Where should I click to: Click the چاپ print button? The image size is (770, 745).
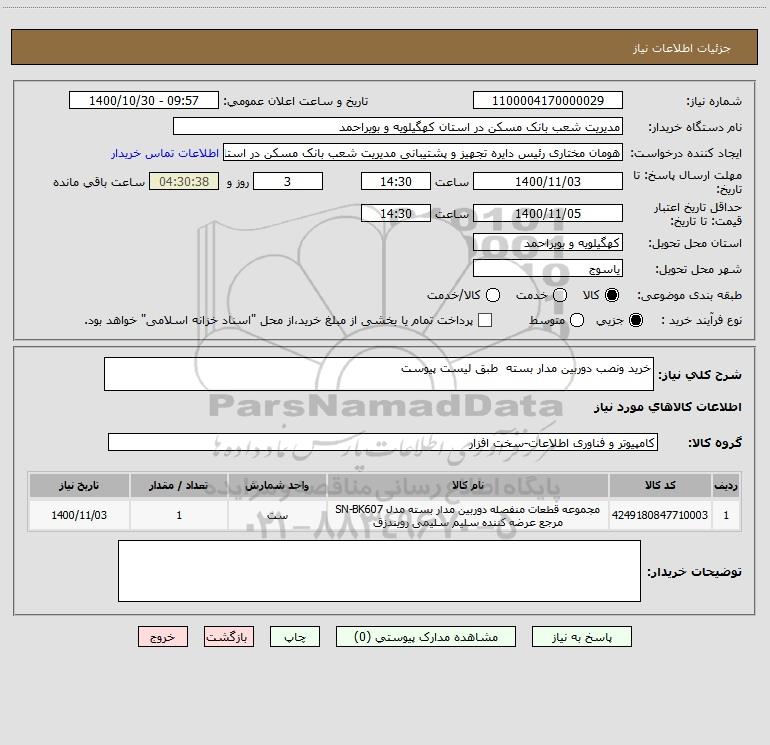(295, 636)
